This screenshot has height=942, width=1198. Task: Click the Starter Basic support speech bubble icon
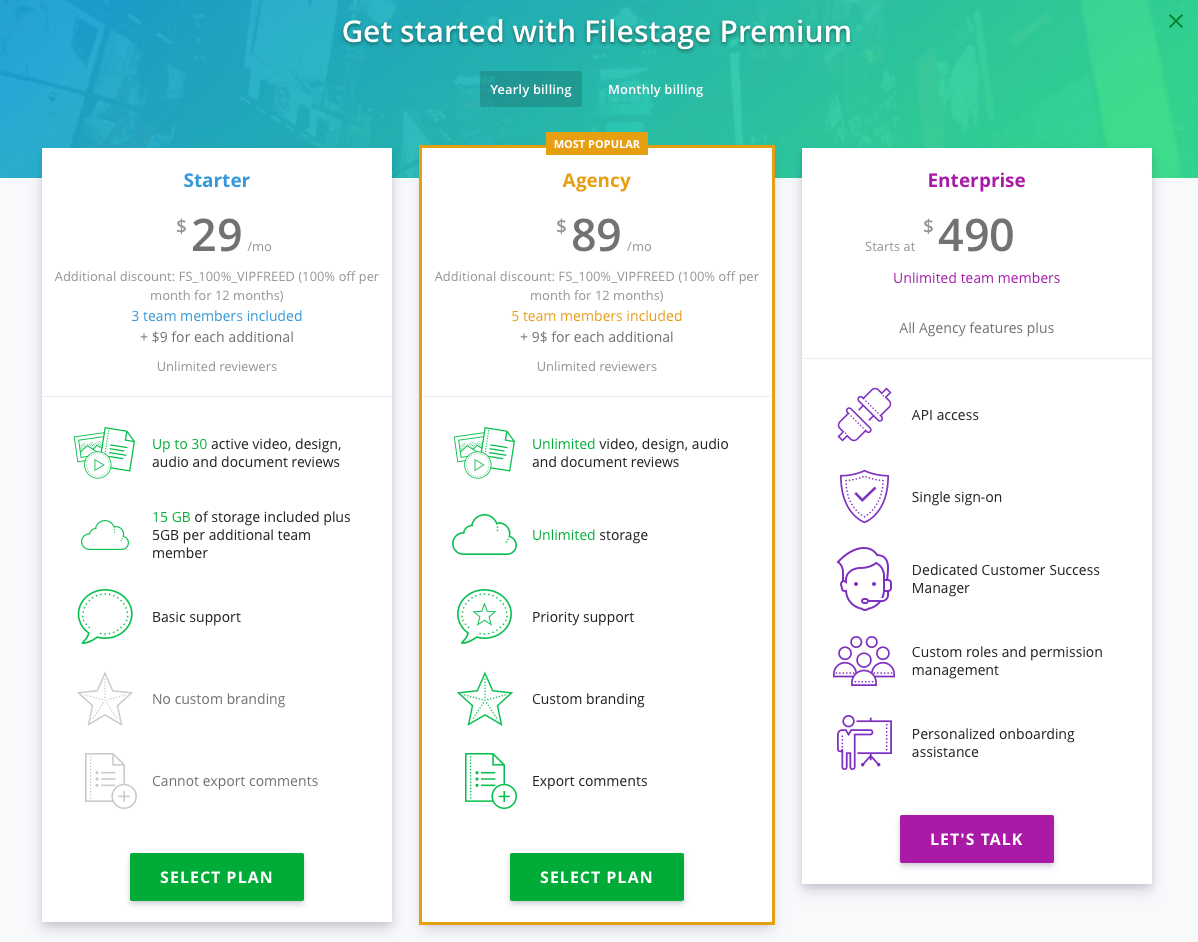pyautogui.click(x=104, y=617)
